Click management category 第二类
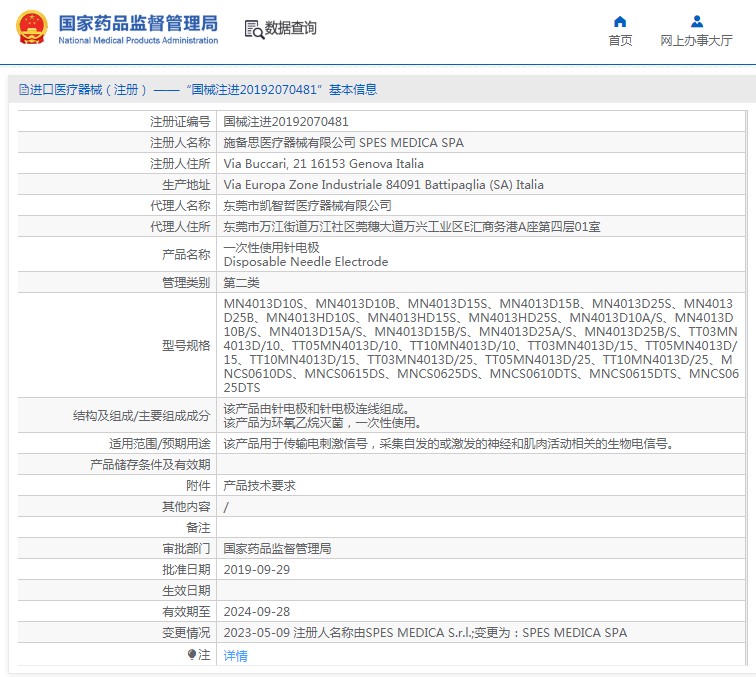 tap(242, 283)
